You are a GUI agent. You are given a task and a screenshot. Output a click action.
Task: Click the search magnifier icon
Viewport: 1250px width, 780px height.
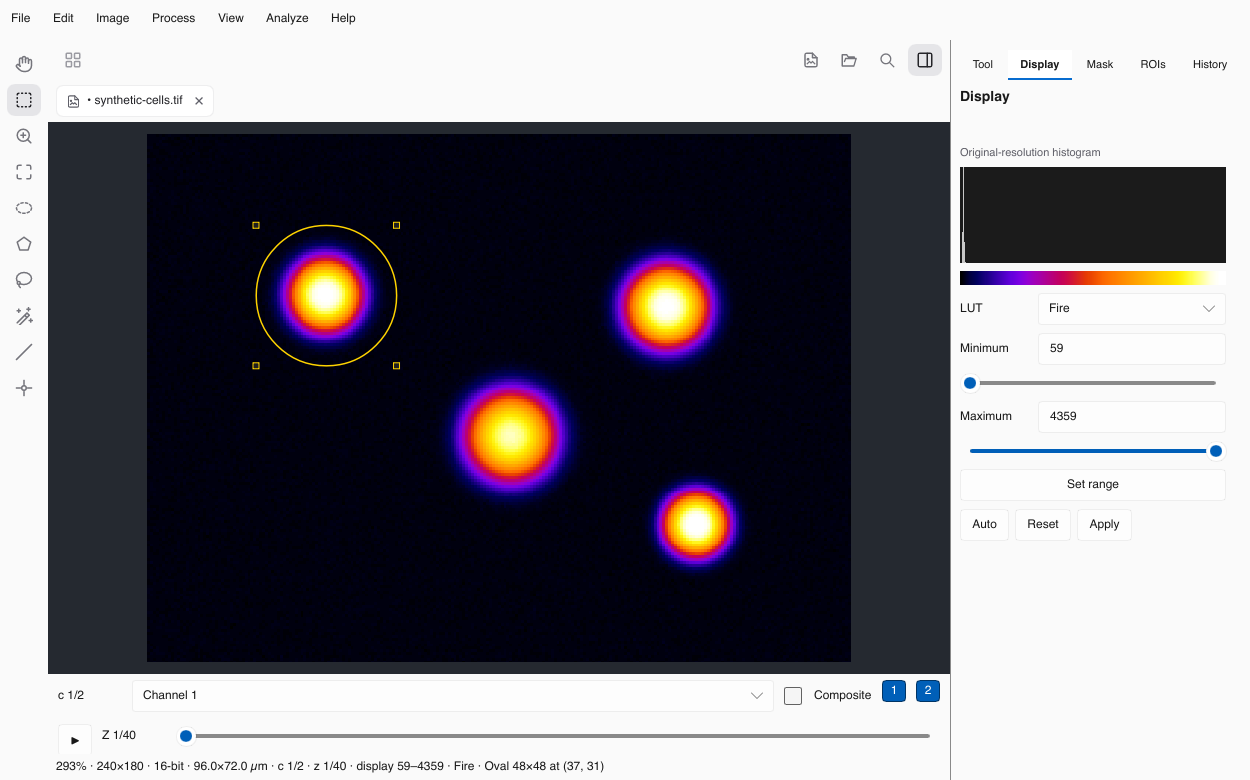click(x=887, y=60)
